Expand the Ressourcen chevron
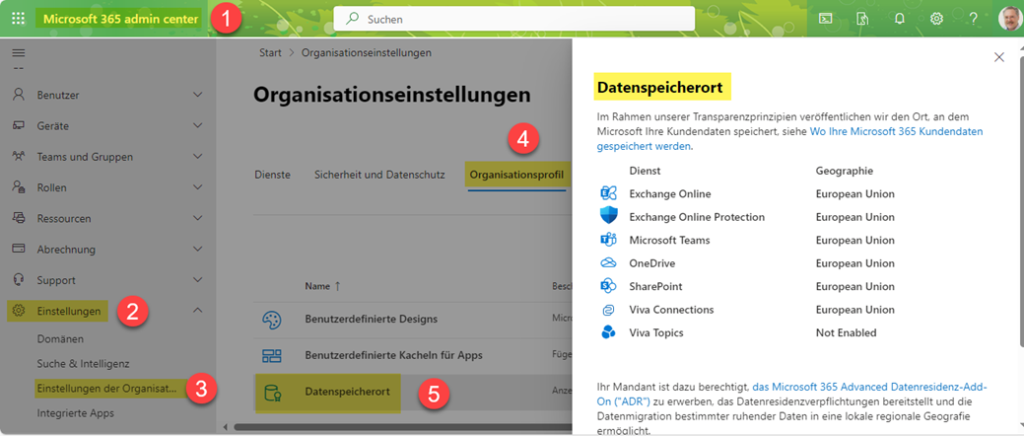1024x436 pixels. (198, 218)
